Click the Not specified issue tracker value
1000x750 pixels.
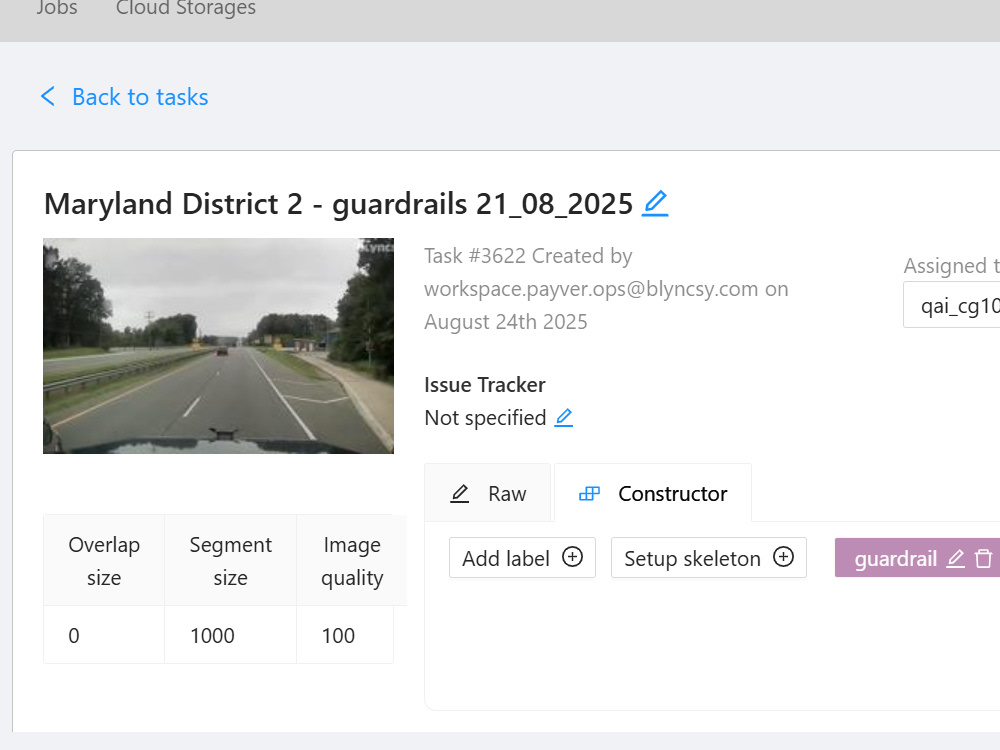485,418
